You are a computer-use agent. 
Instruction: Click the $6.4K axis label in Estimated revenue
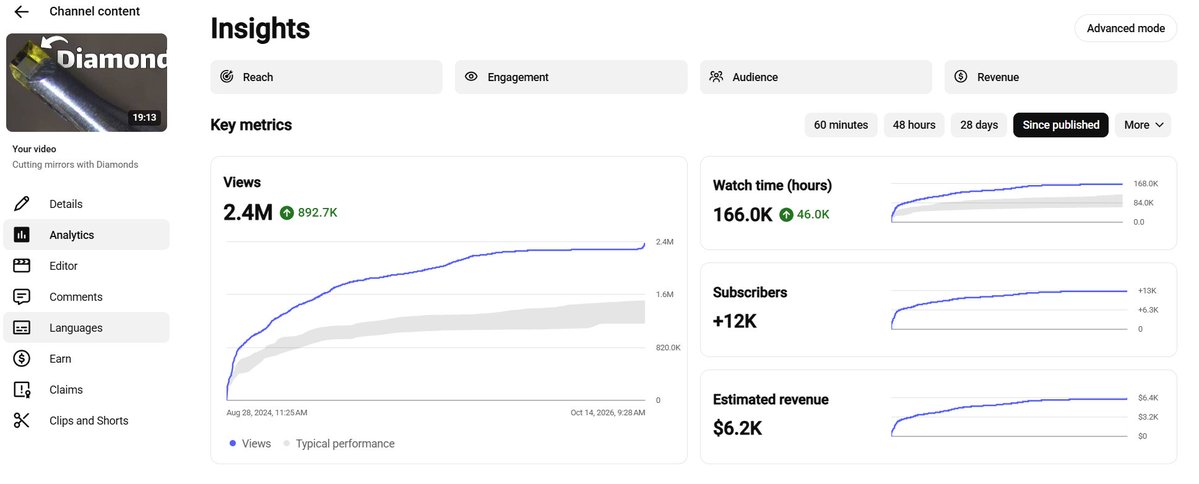pyautogui.click(x=1148, y=398)
